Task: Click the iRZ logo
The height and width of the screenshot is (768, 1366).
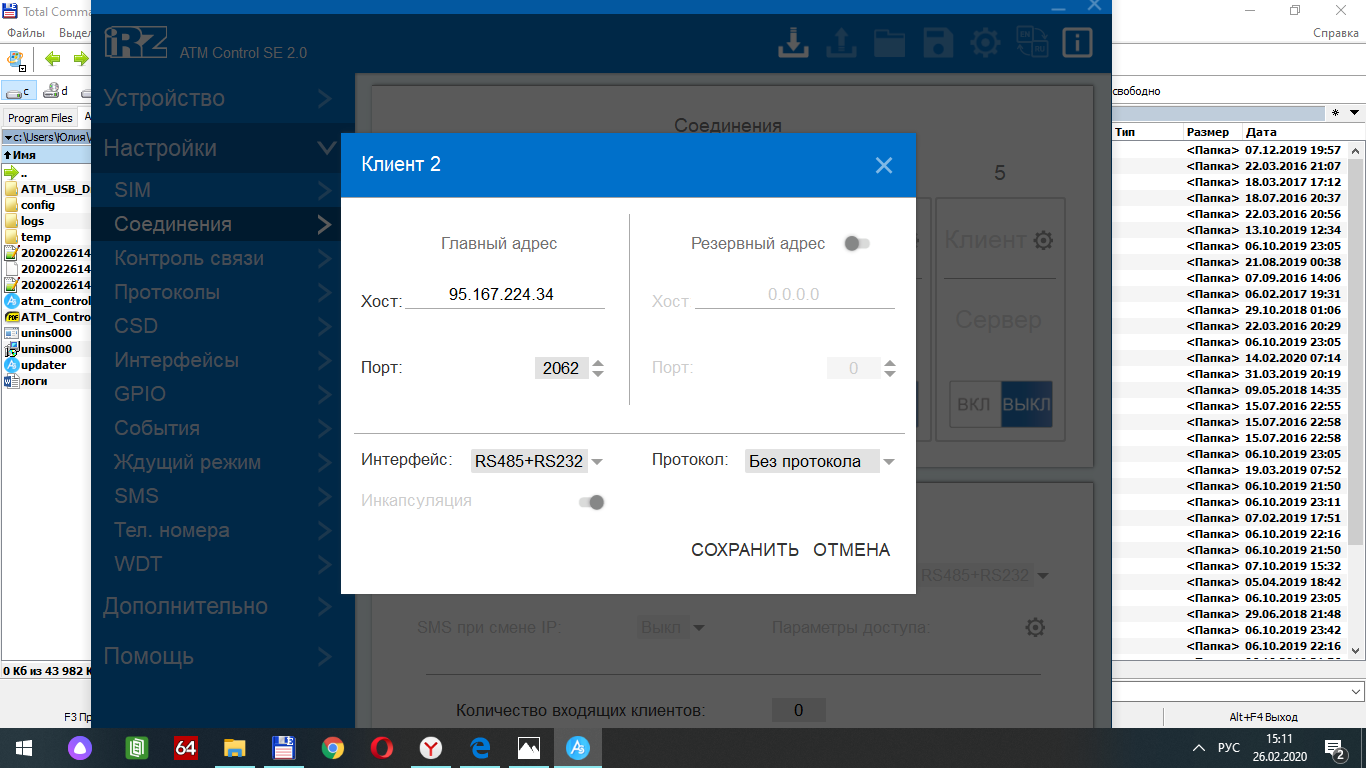Action: pyautogui.click(x=138, y=43)
